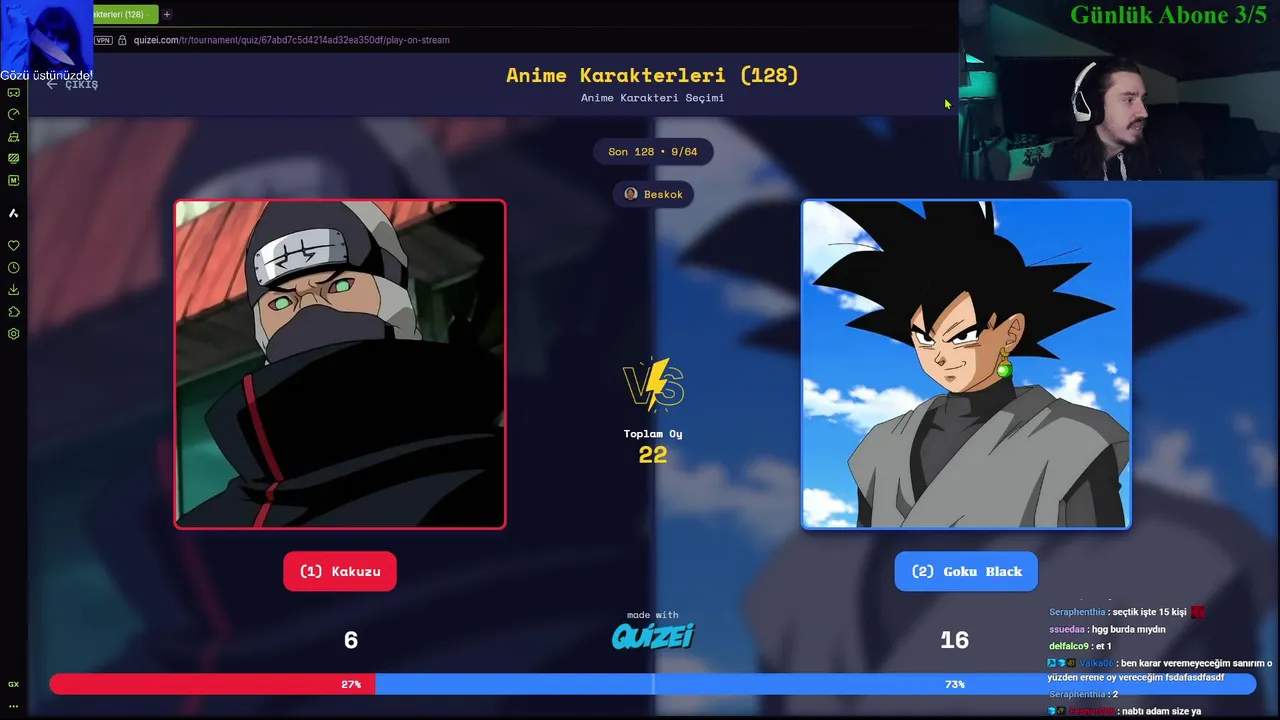Click the padlock site info icon
The height and width of the screenshot is (720, 1280).
pyautogui.click(x=122, y=40)
